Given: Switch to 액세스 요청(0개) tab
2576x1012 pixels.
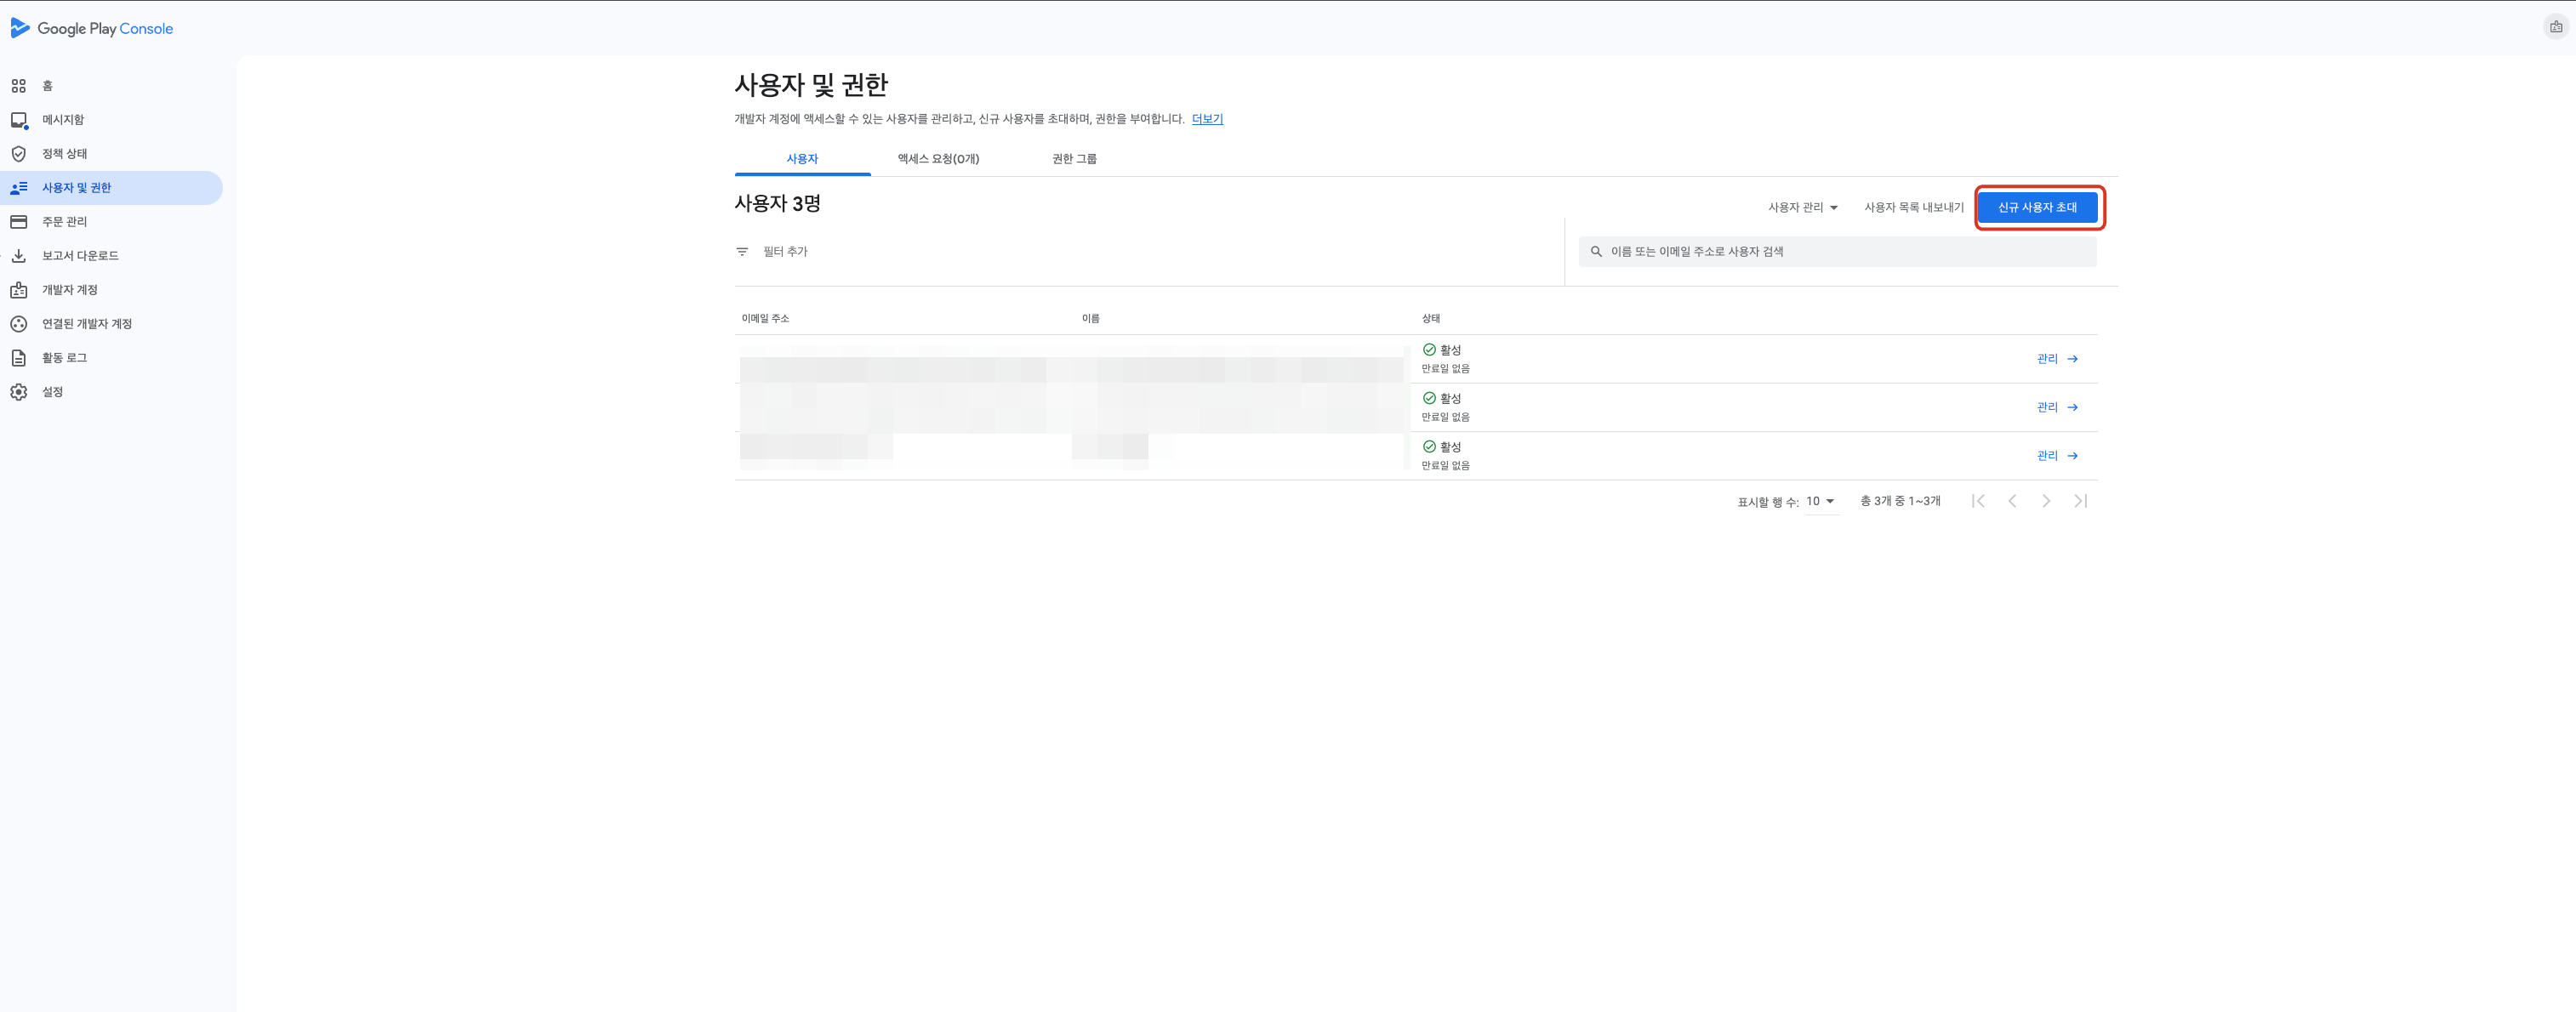Looking at the screenshot, I should coord(937,159).
